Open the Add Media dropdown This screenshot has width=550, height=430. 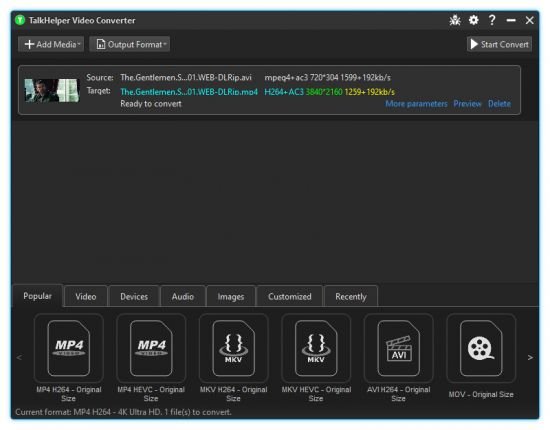(x=51, y=44)
